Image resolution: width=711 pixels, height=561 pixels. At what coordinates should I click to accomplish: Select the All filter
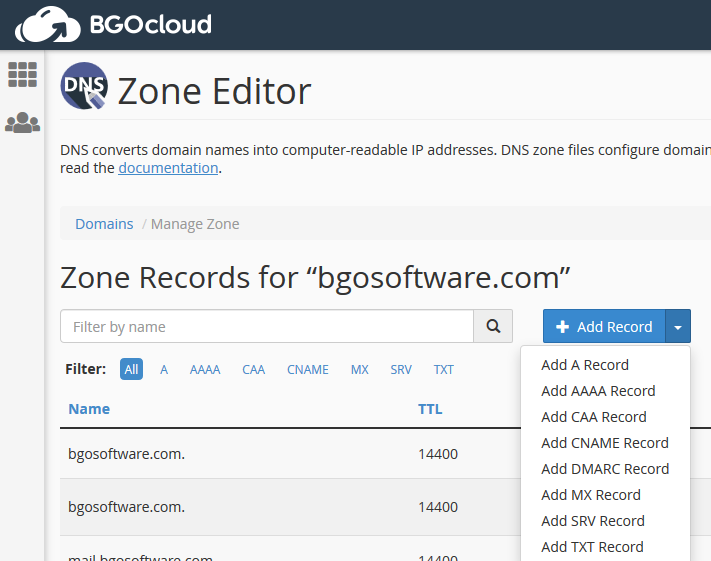(x=131, y=370)
